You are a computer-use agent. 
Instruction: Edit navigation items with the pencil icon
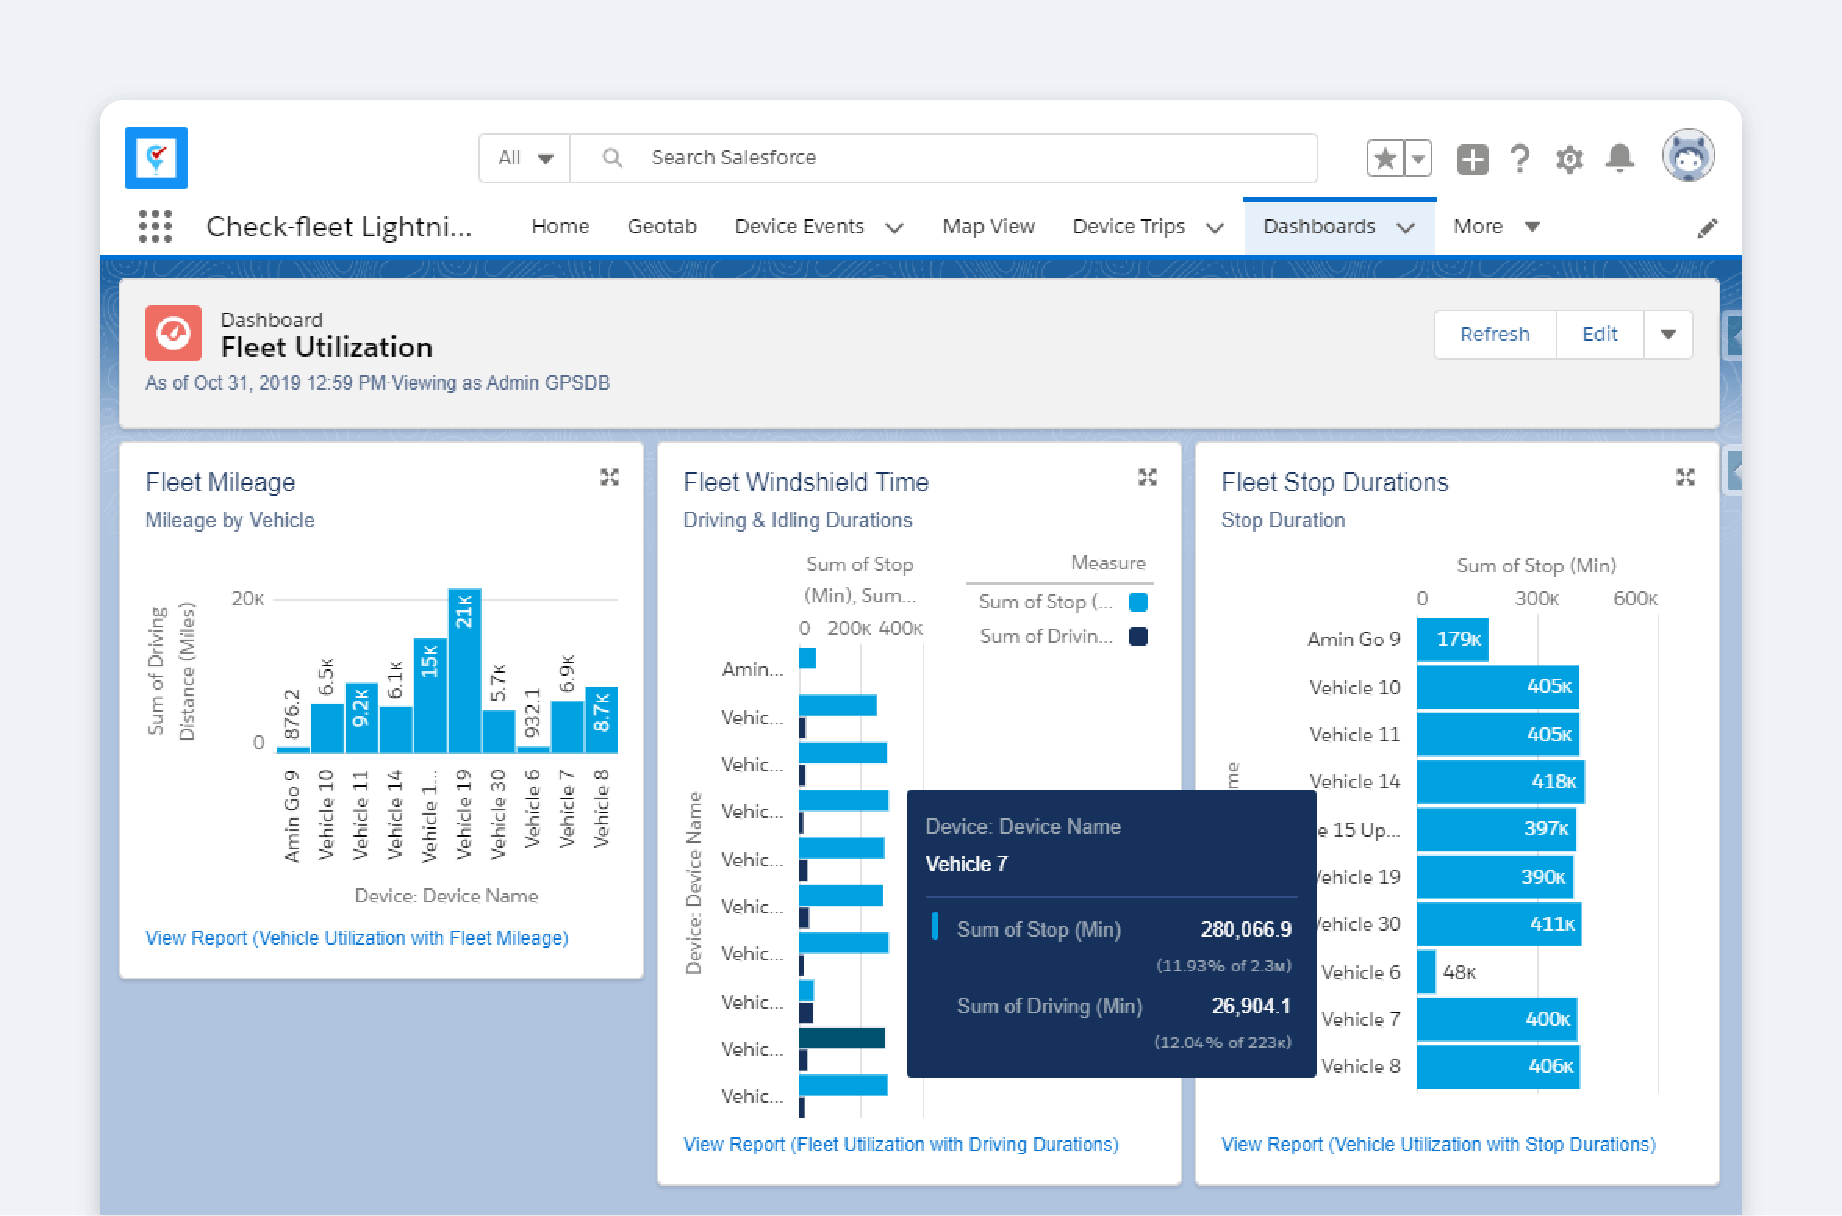(x=1707, y=227)
